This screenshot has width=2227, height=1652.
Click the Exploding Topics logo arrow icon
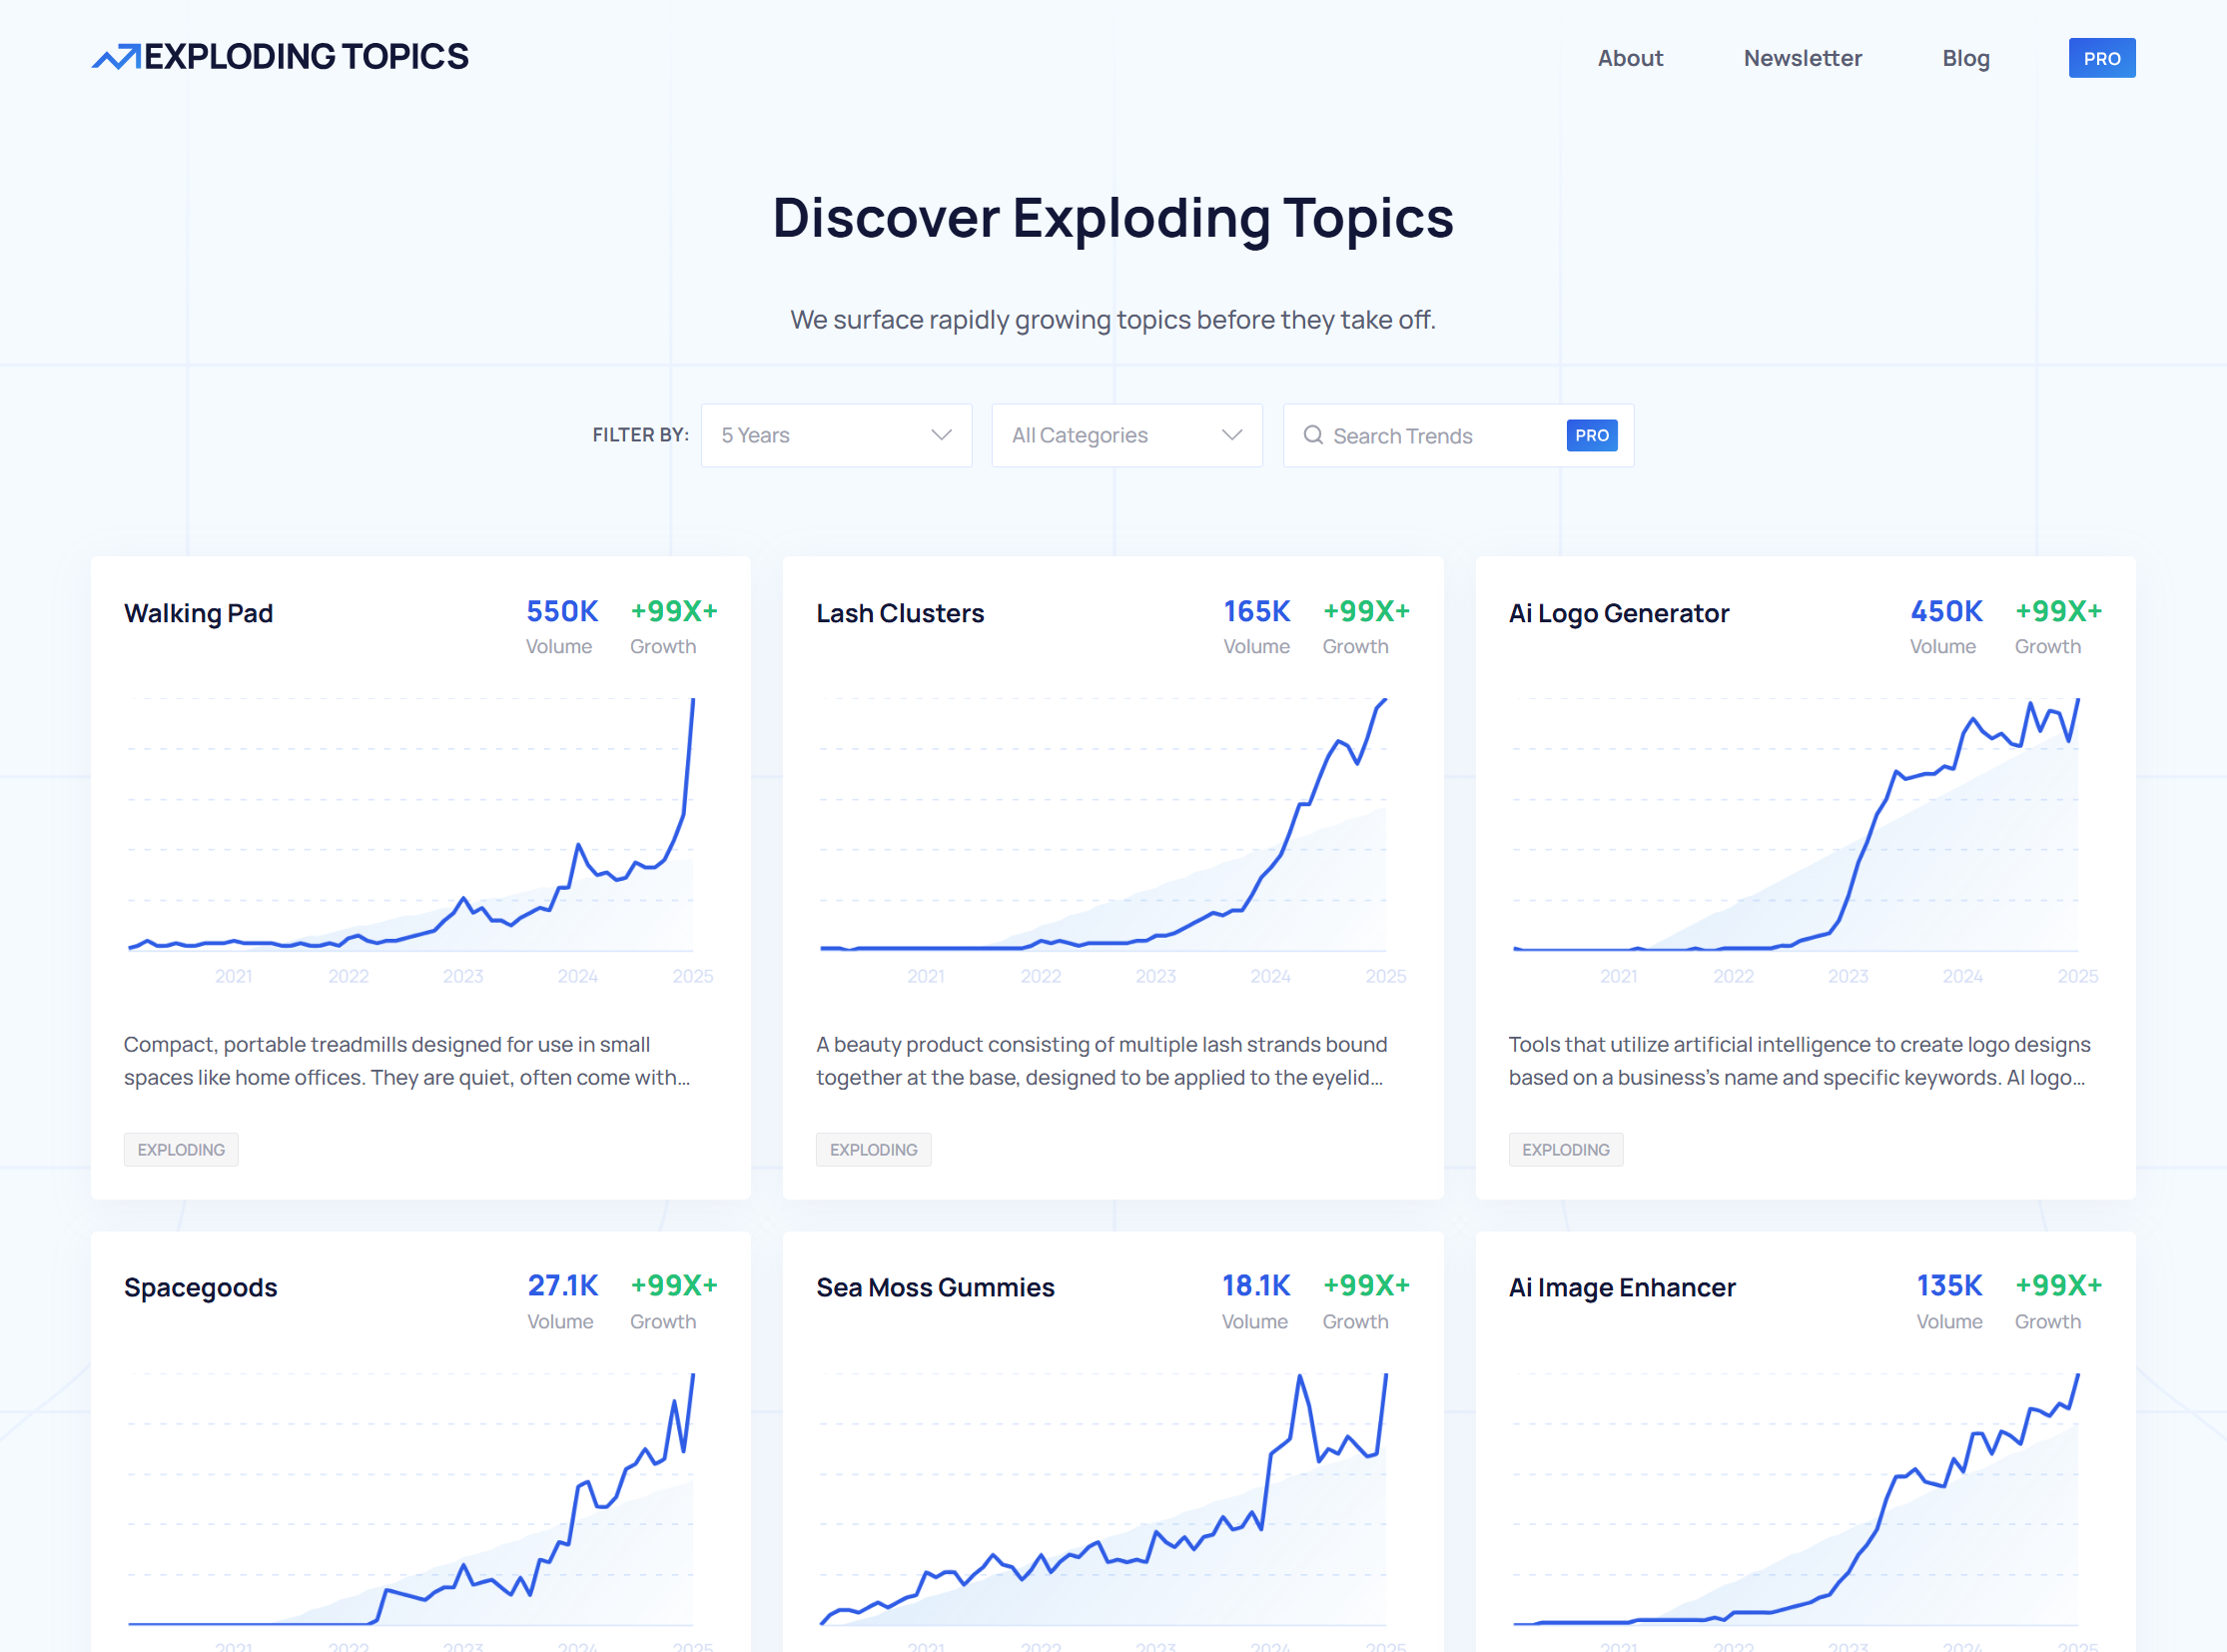coord(116,57)
